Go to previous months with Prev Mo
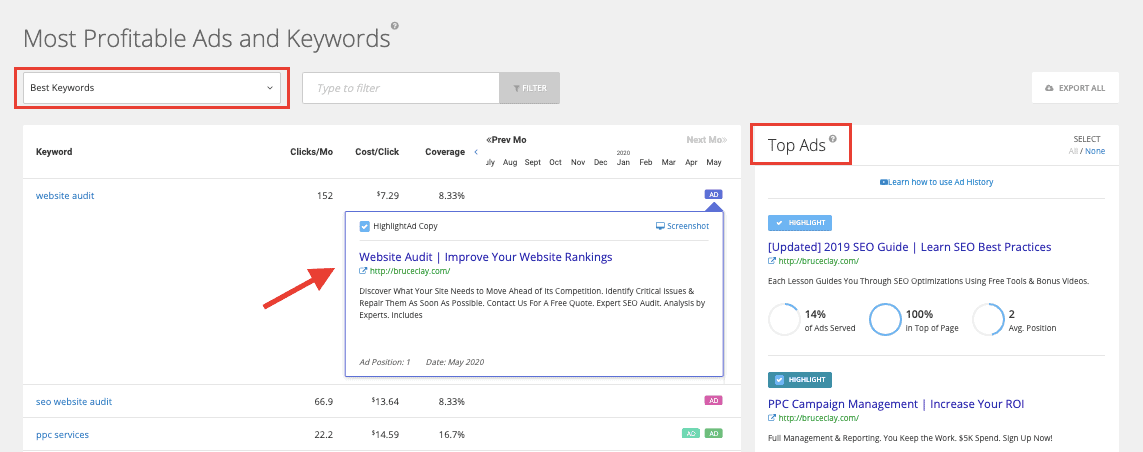 point(506,140)
